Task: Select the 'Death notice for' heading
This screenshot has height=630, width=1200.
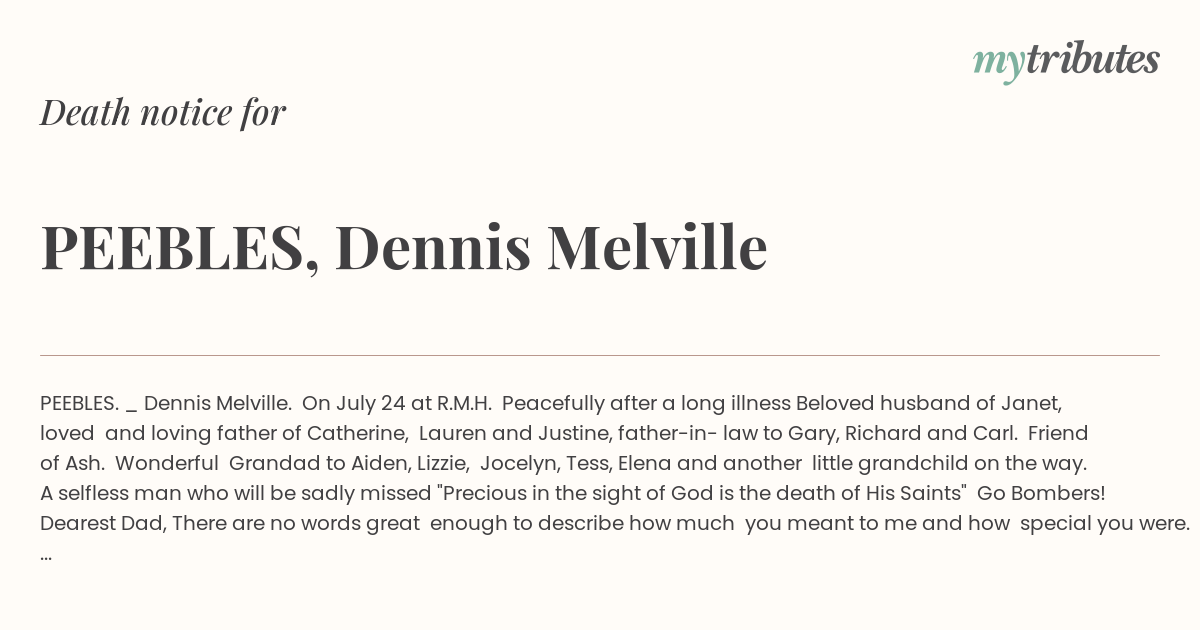Action: click(163, 113)
